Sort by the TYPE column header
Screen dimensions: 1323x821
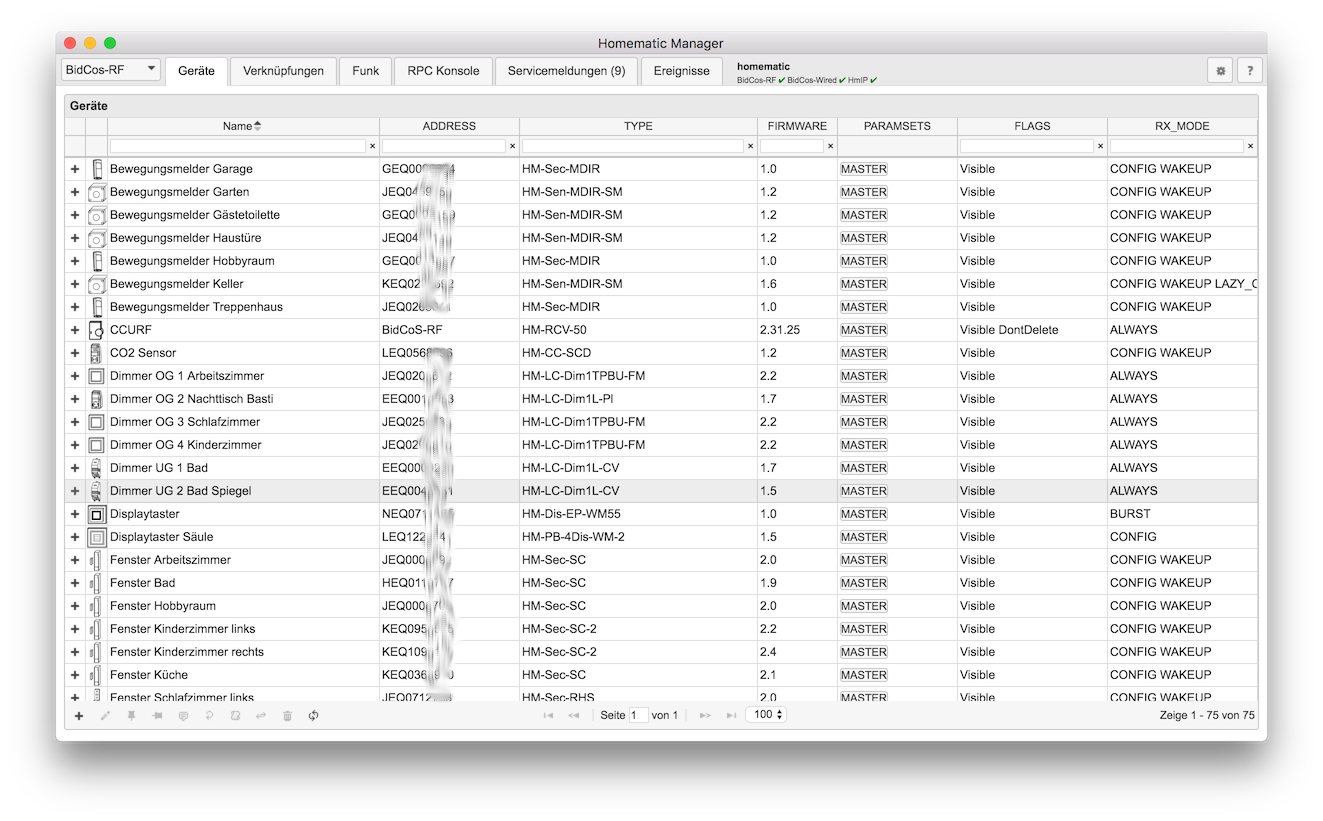point(638,126)
